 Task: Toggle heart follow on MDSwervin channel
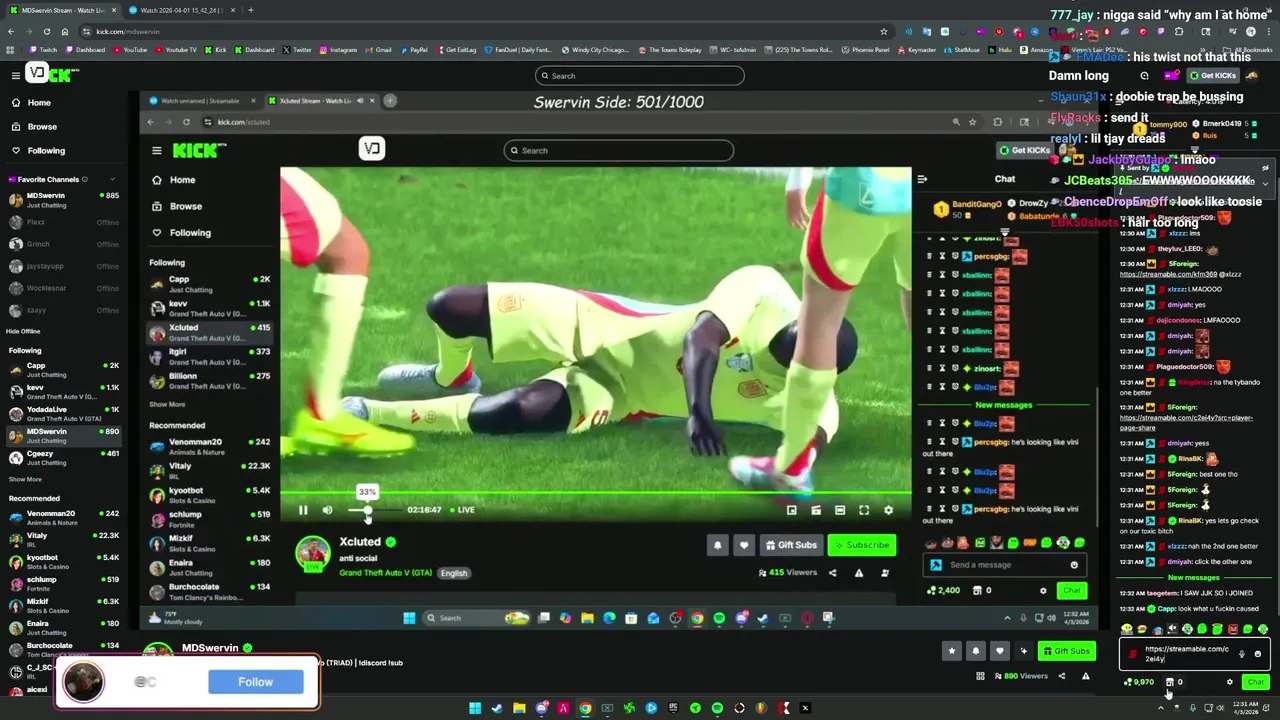[999, 651]
